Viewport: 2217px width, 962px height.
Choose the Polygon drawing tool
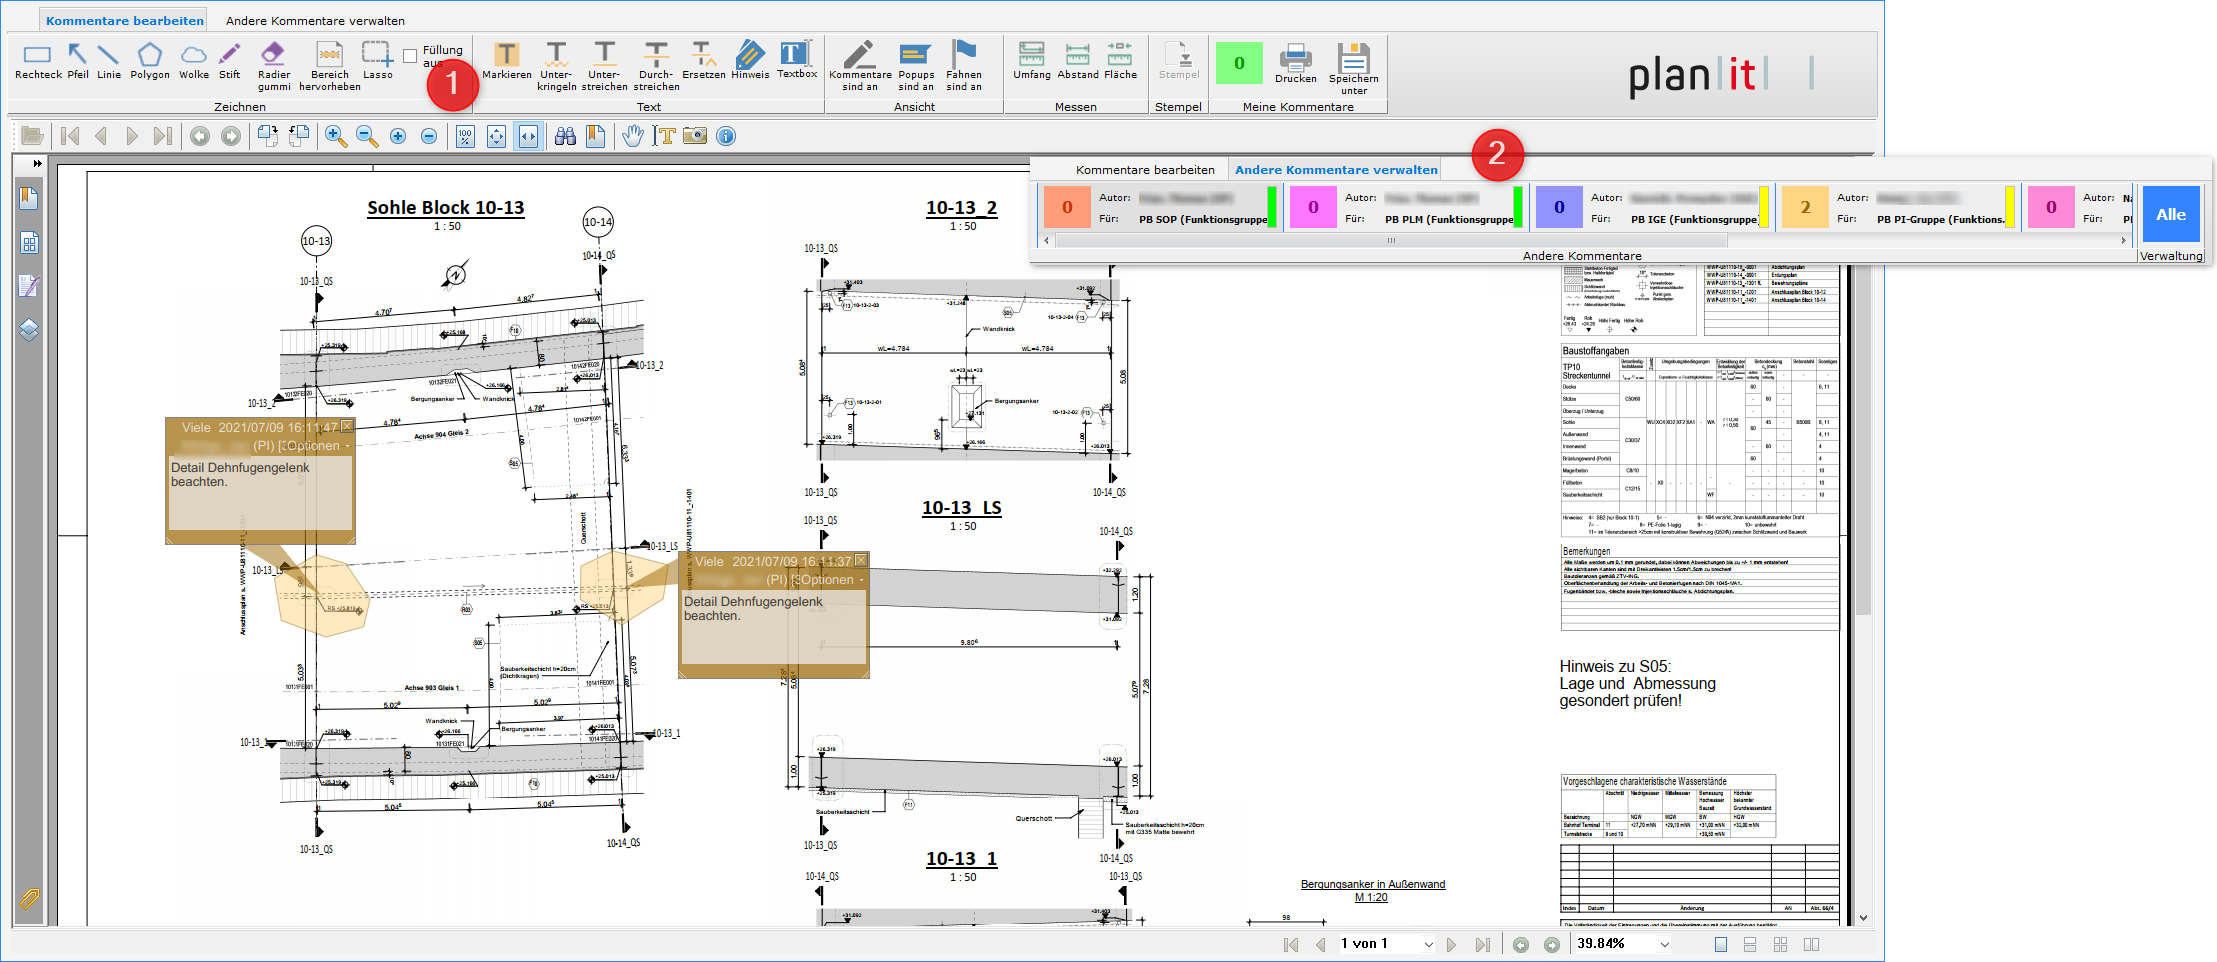[x=149, y=60]
